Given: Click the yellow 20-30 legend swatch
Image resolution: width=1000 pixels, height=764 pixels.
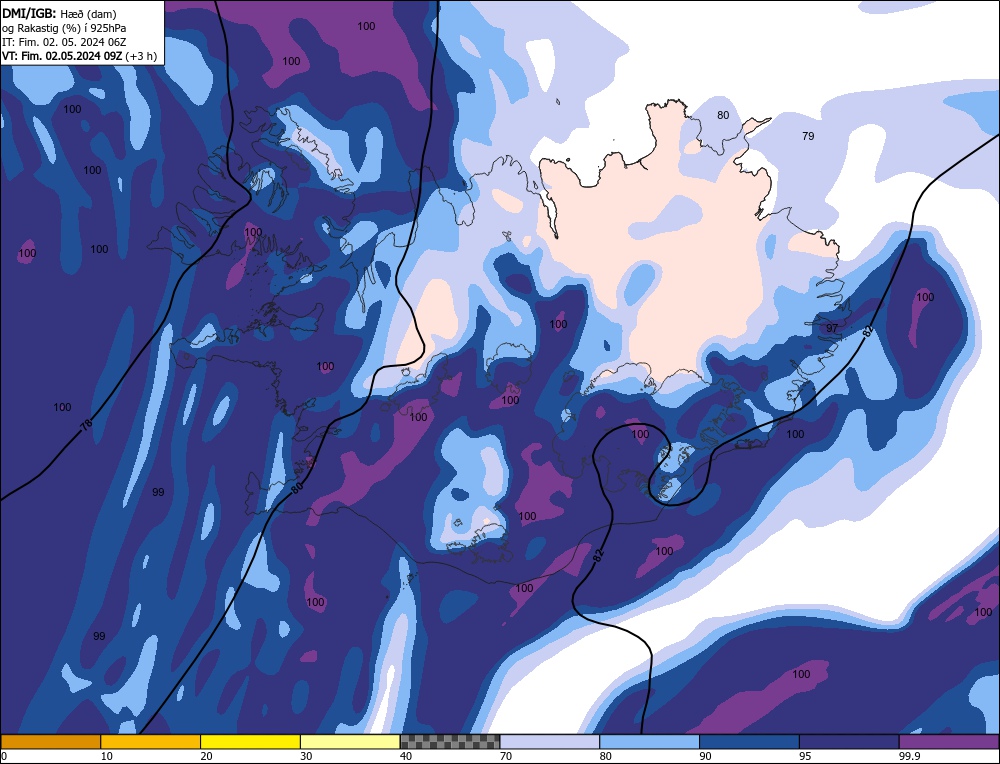Looking at the screenshot, I should tap(250, 742).
